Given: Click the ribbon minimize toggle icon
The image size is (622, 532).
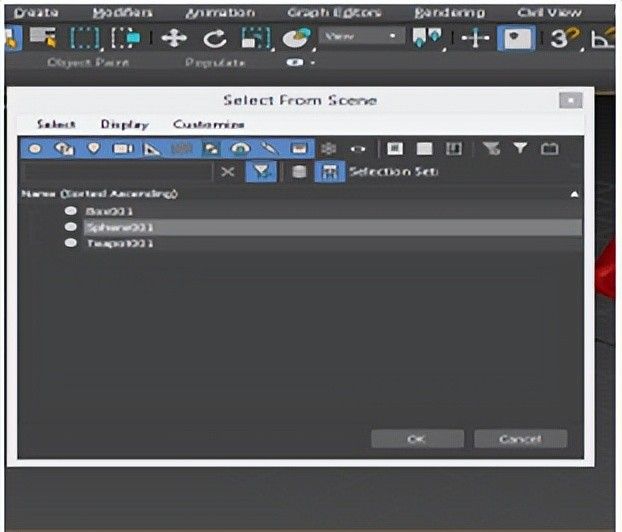Looking at the screenshot, I should pyautogui.click(x=294, y=63).
